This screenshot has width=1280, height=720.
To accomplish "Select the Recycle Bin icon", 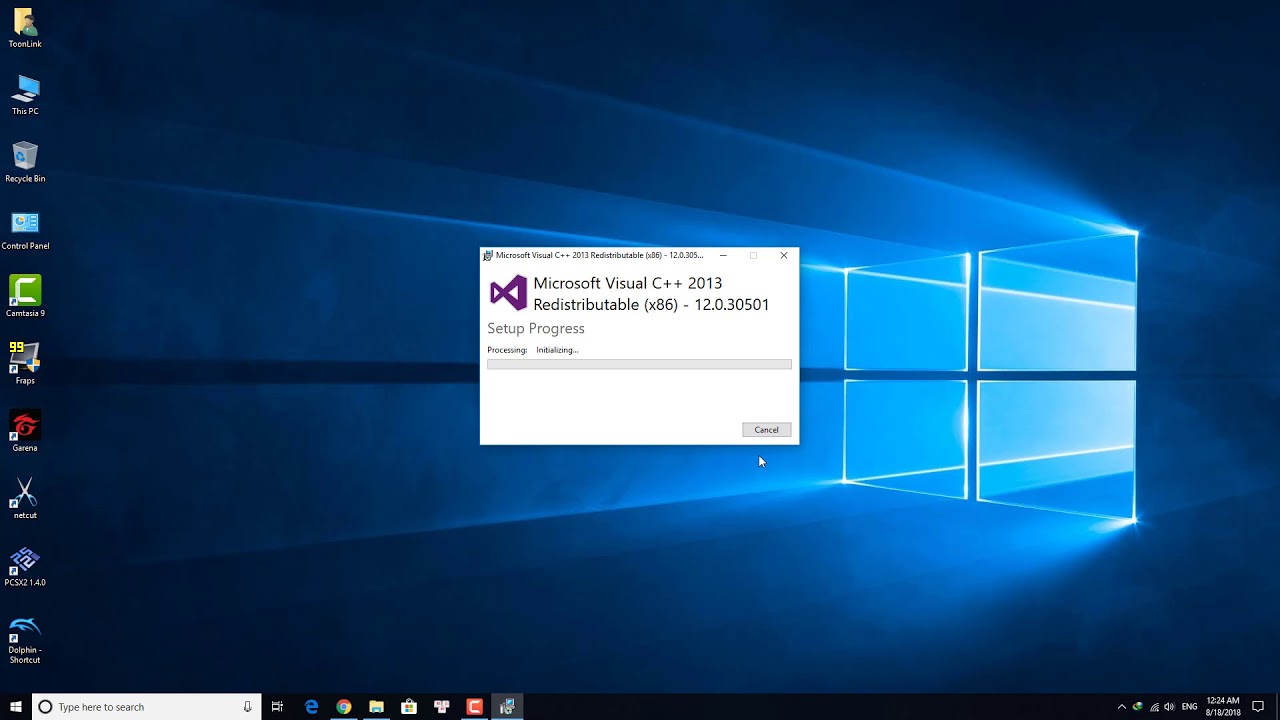I will pyautogui.click(x=25, y=162).
